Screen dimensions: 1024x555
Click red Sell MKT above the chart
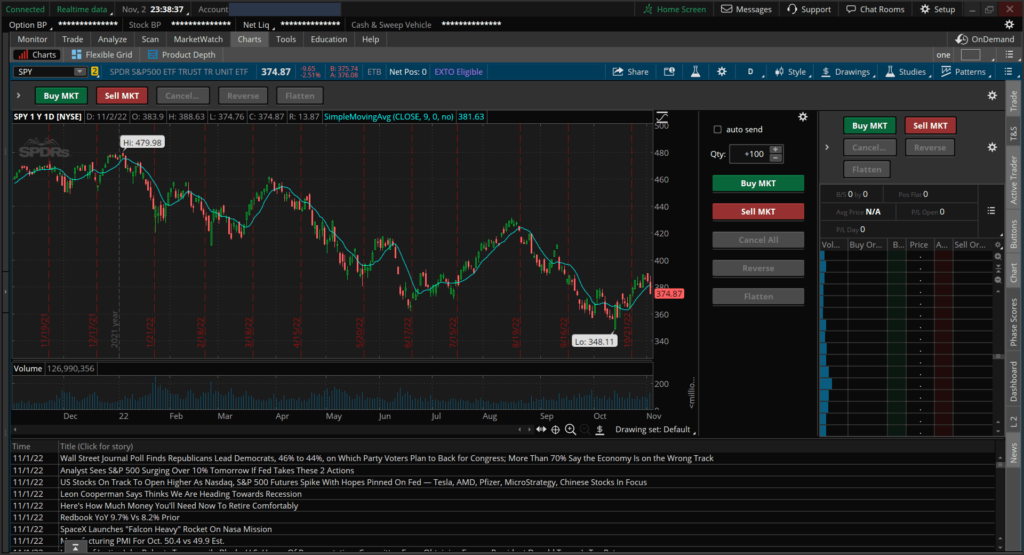[121, 95]
